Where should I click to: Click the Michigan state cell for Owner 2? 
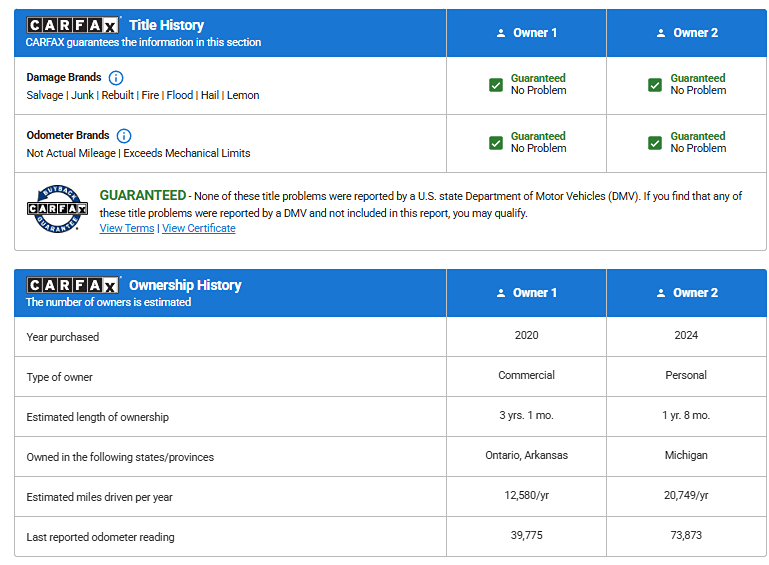pyautogui.click(x=686, y=456)
